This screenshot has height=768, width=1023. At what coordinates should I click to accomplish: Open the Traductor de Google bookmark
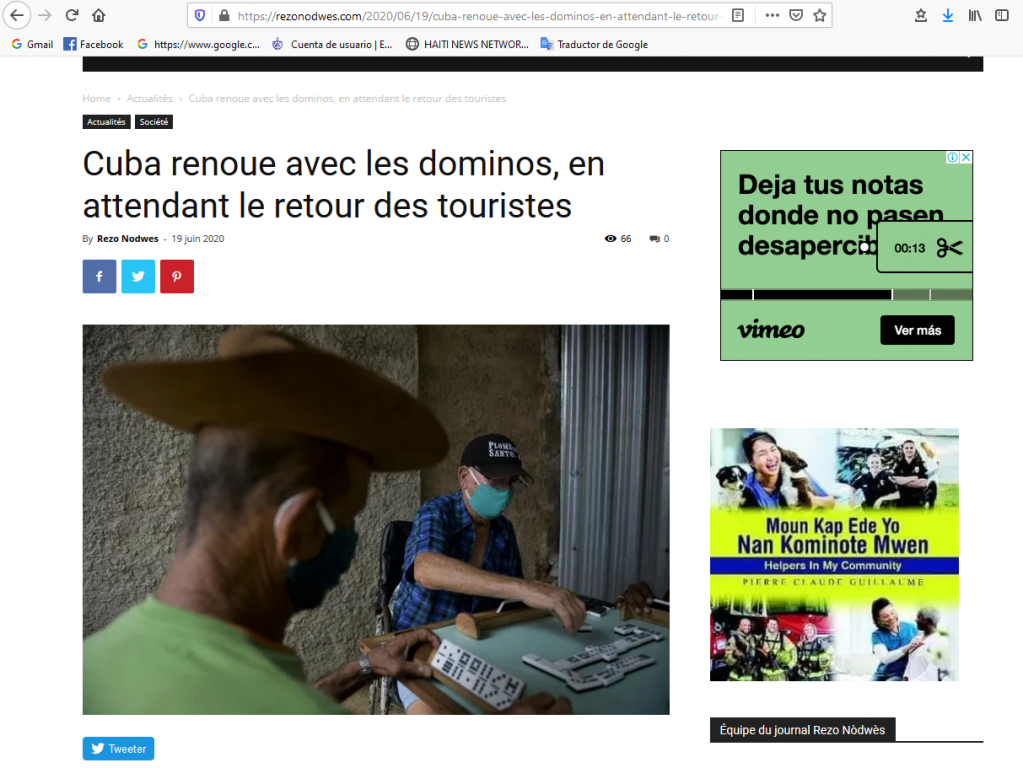point(594,44)
